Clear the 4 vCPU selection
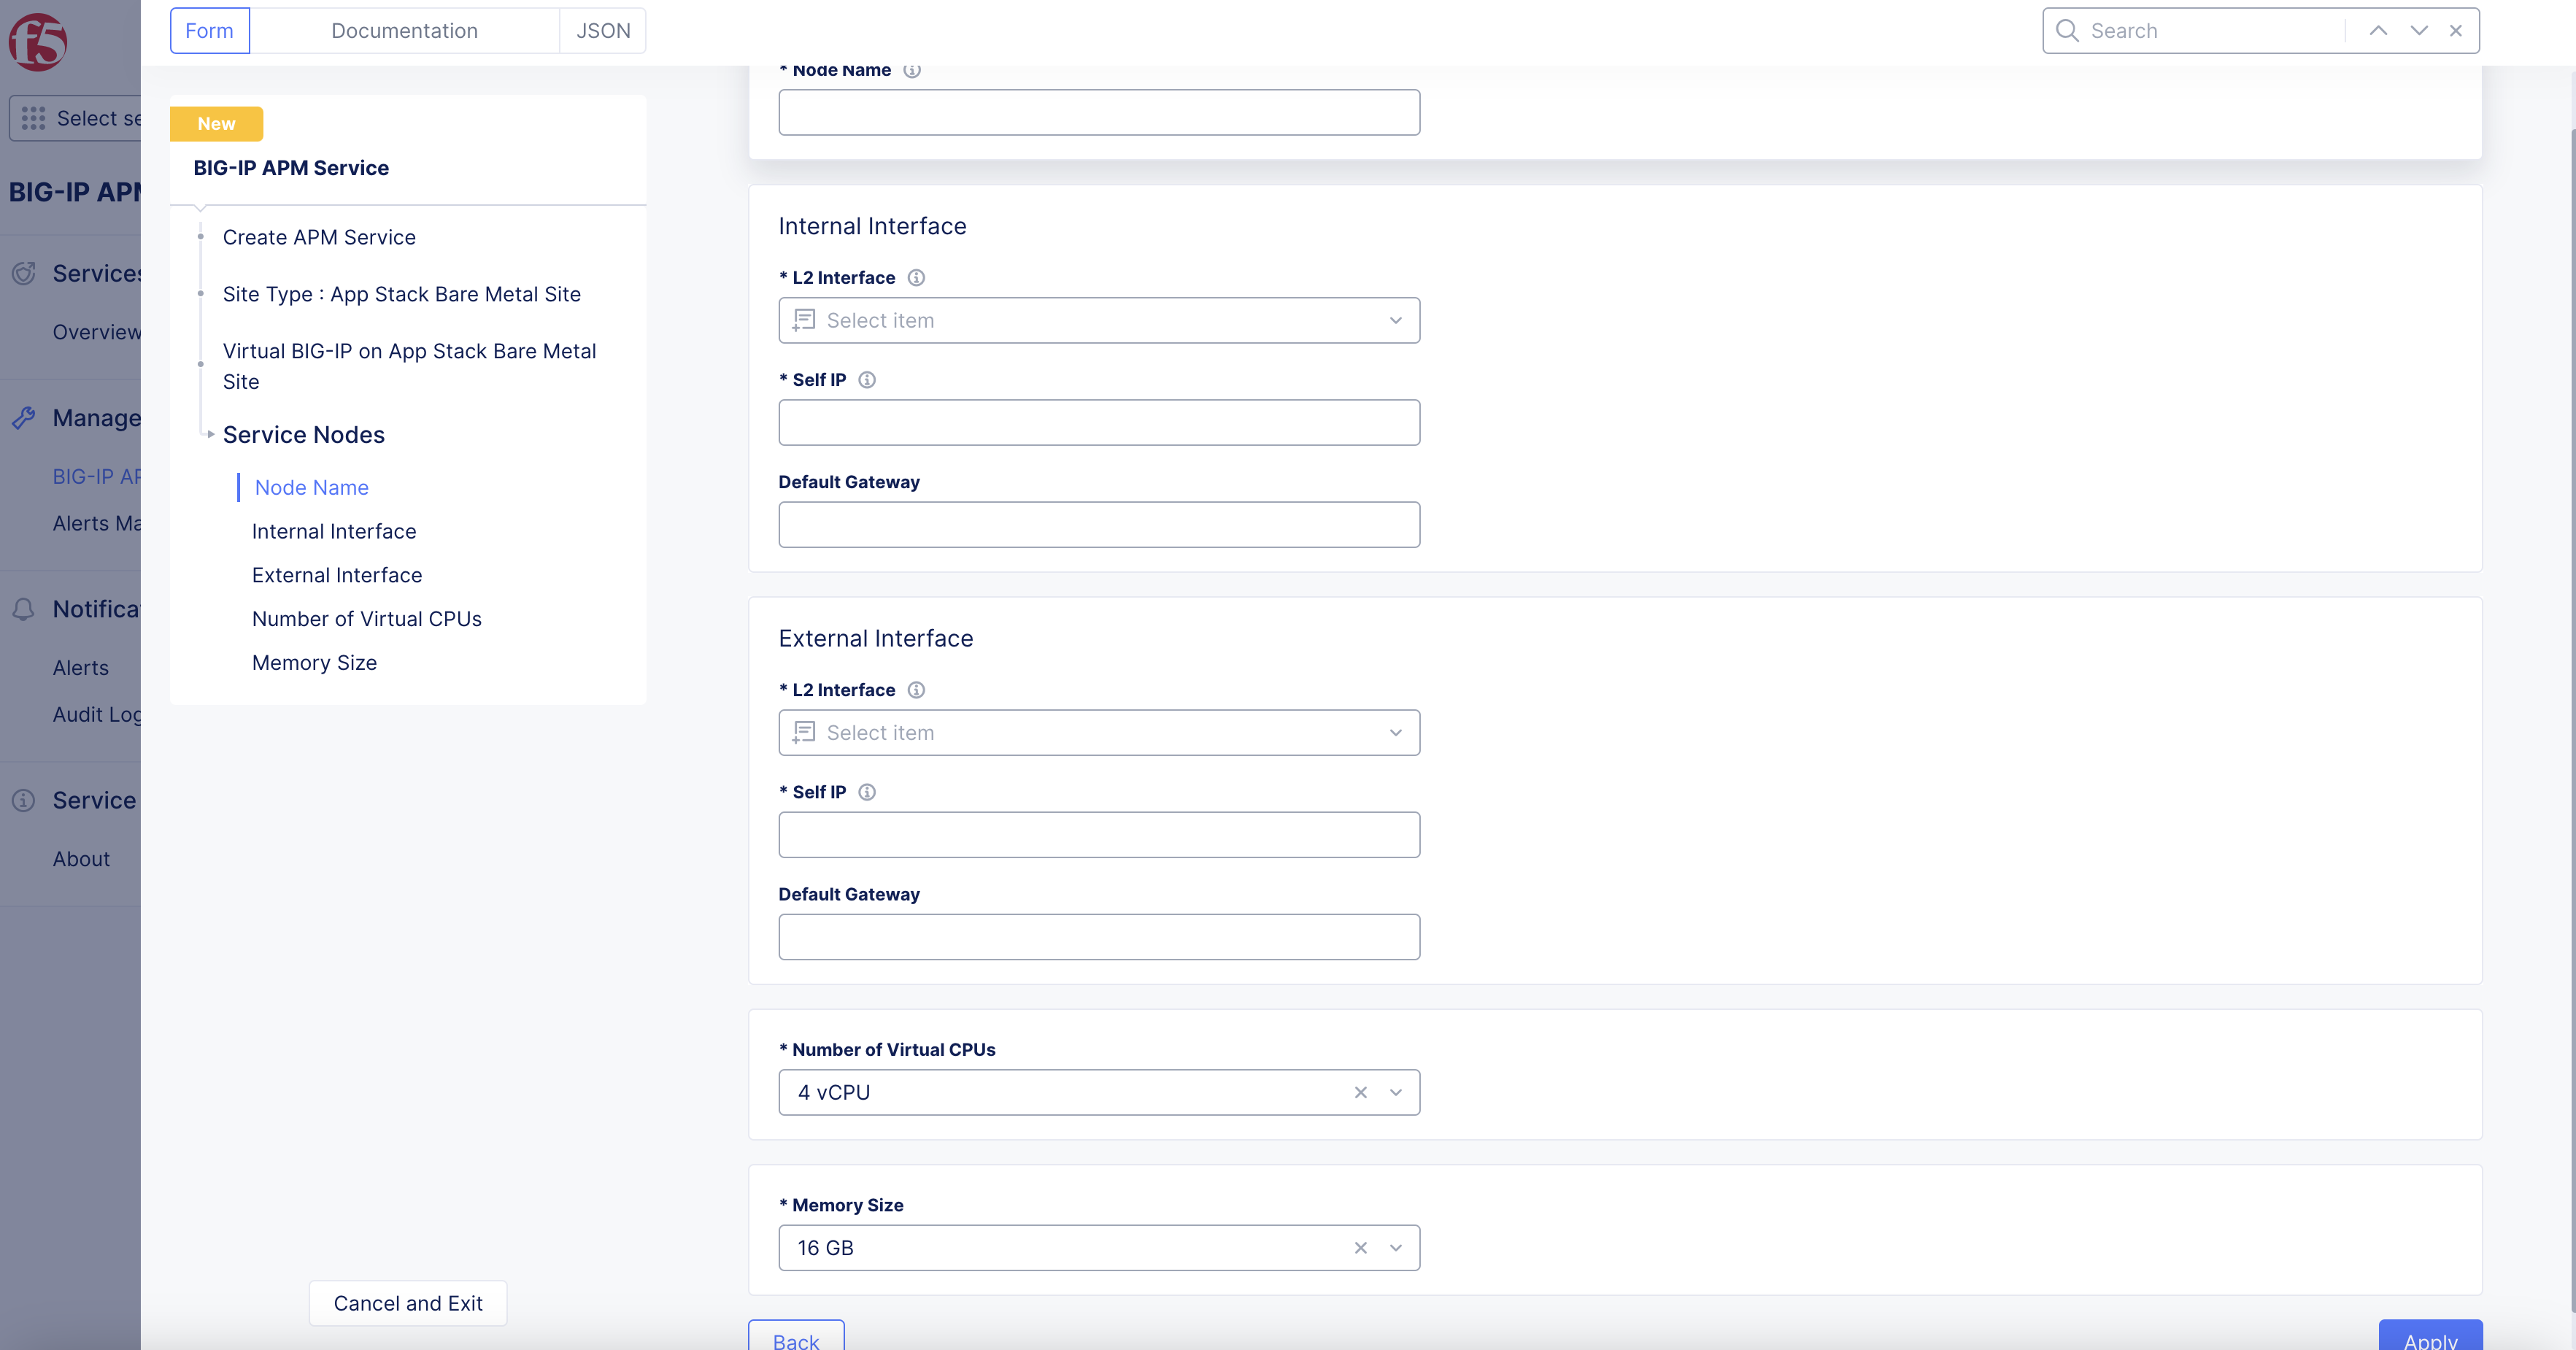The height and width of the screenshot is (1350, 2576). (x=1360, y=1093)
